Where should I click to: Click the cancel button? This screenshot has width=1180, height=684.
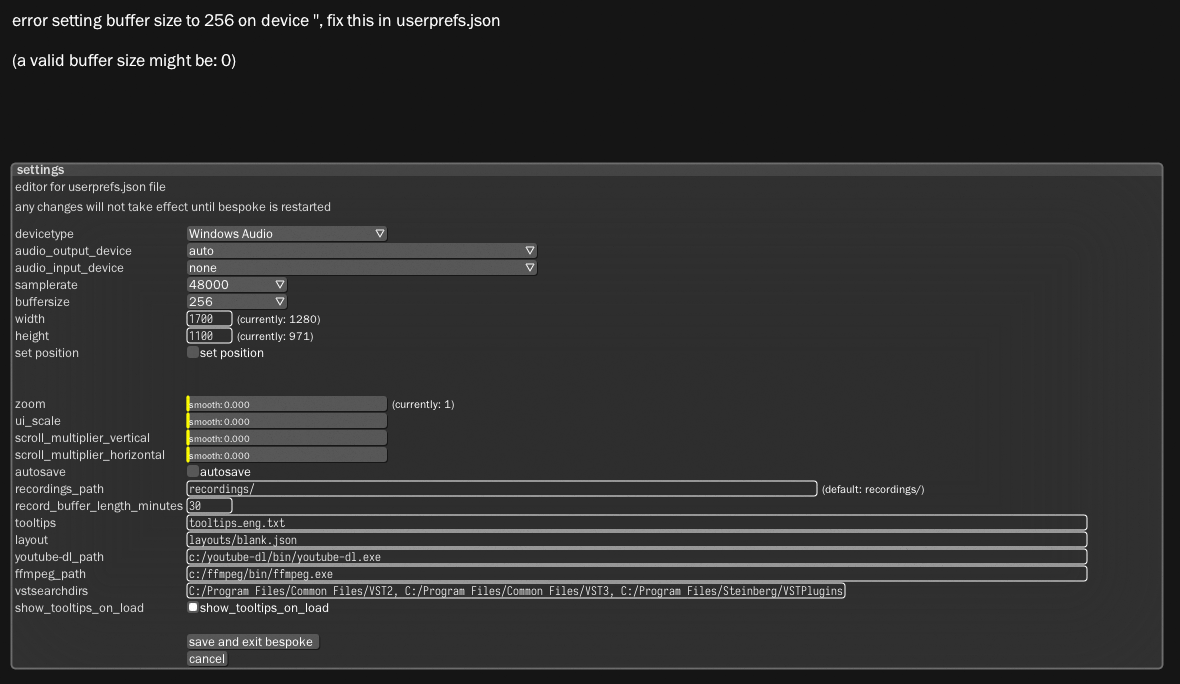(207, 658)
